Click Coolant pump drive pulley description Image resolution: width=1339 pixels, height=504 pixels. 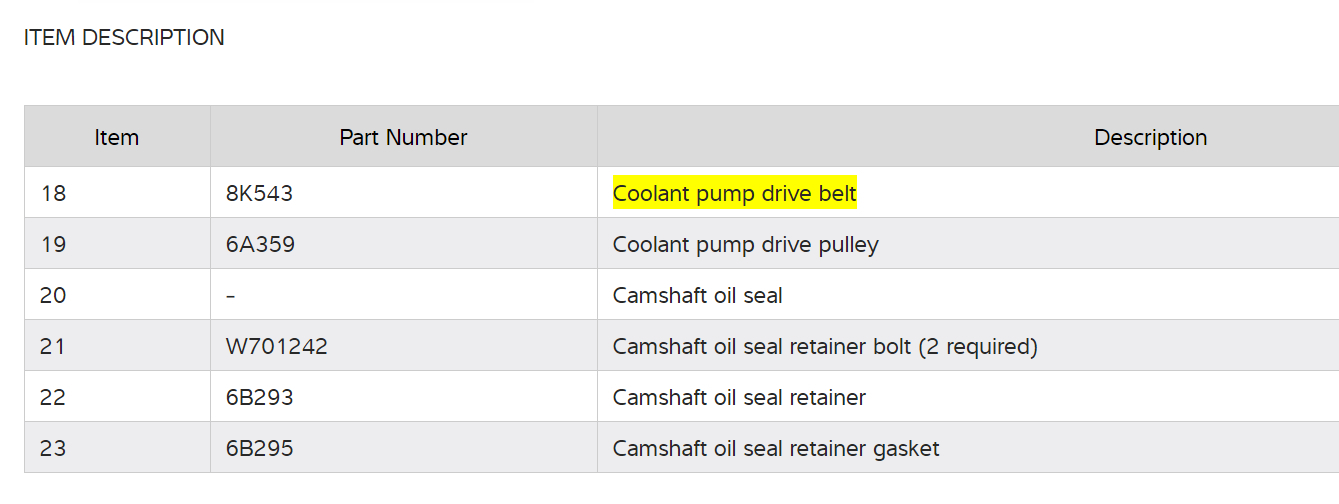pyautogui.click(x=745, y=244)
